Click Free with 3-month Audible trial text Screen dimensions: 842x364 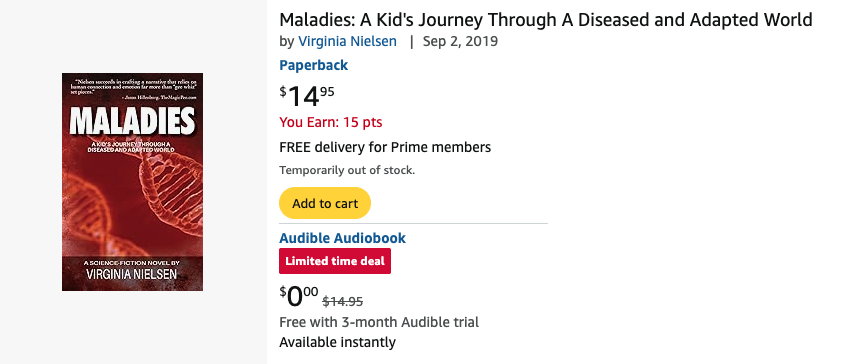click(379, 322)
